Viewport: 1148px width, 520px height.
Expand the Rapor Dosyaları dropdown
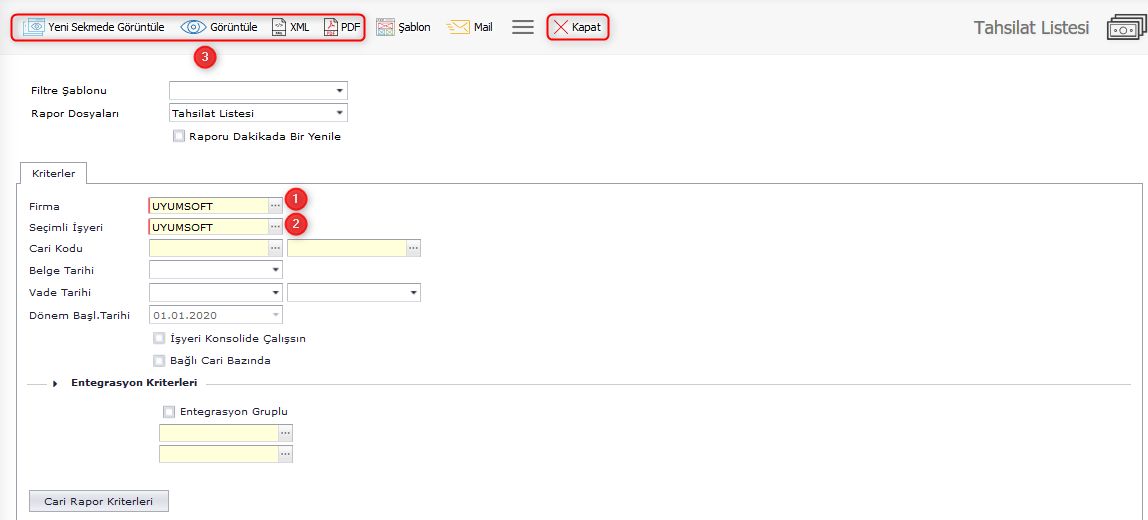coord(340,114)
